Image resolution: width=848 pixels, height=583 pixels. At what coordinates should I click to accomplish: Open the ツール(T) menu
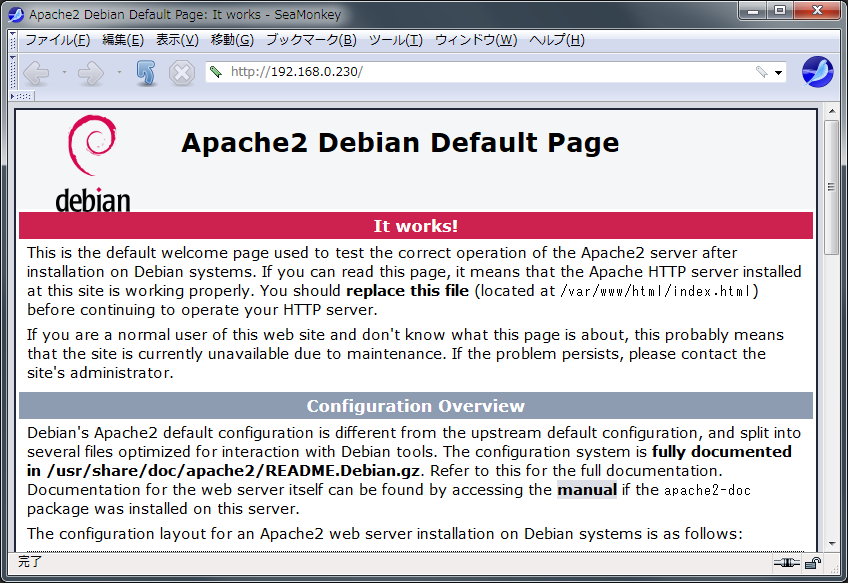(396, 40)
